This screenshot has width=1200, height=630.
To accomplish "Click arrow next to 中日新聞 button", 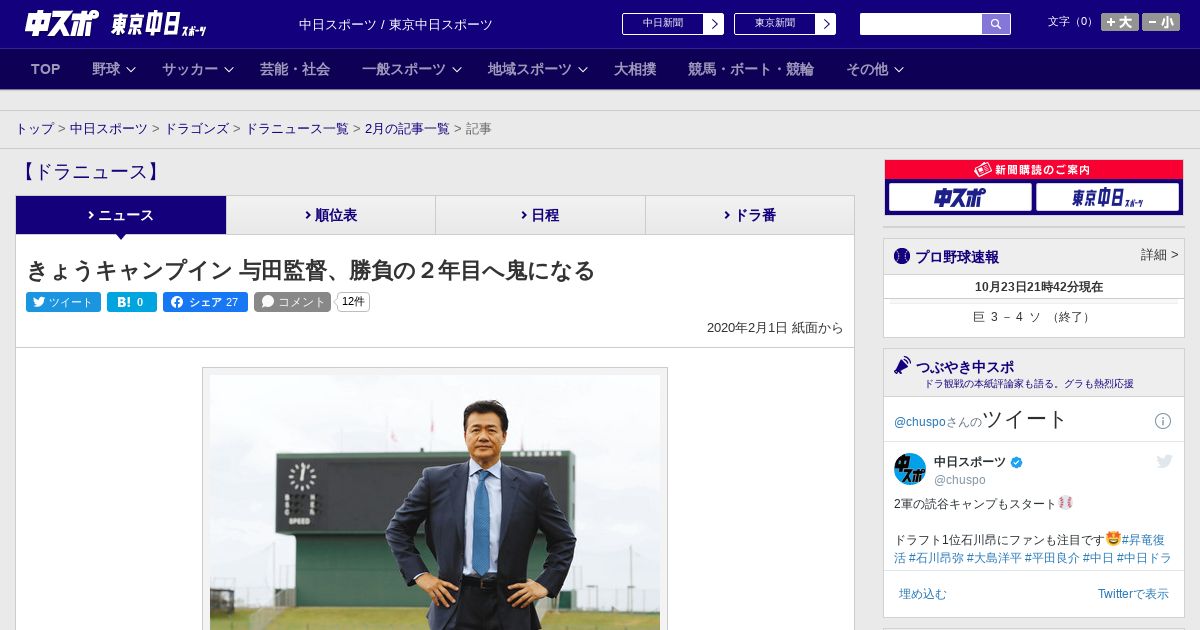I will tap(714, 24).
